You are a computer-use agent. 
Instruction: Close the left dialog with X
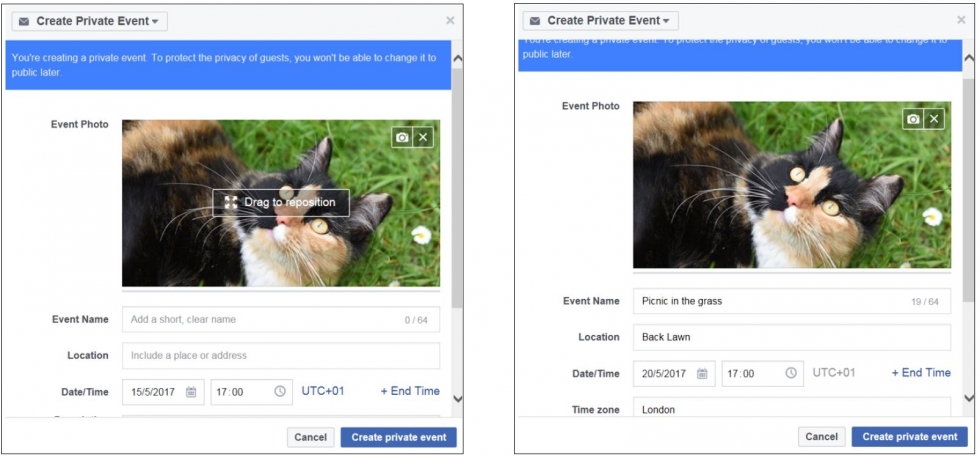click(x=450, y=21)
